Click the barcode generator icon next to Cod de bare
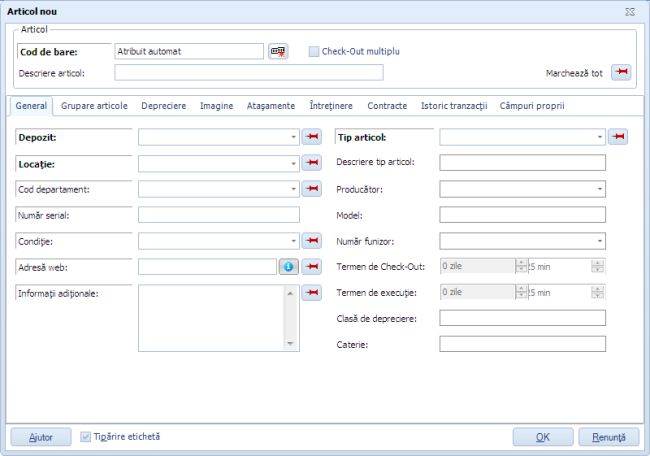This screenshot has height=456, width=650. pyautogui.click(x=277, y=51)
